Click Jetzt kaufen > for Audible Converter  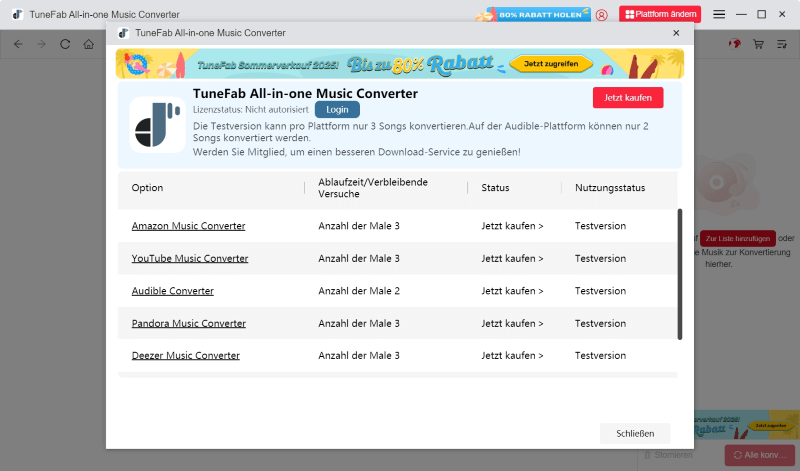pos(512,291)
